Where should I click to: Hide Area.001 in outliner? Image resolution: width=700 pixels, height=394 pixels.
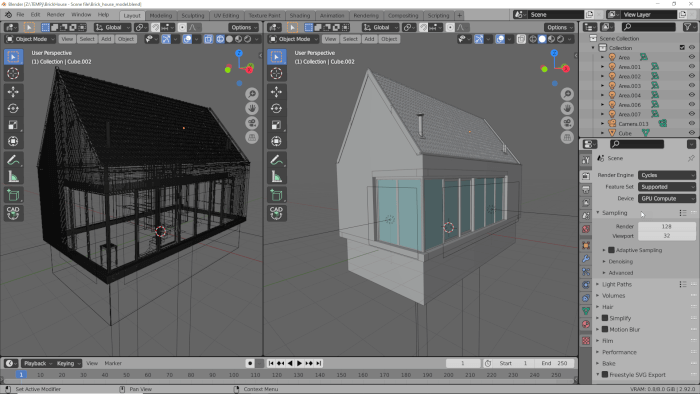tap(692, 67)
